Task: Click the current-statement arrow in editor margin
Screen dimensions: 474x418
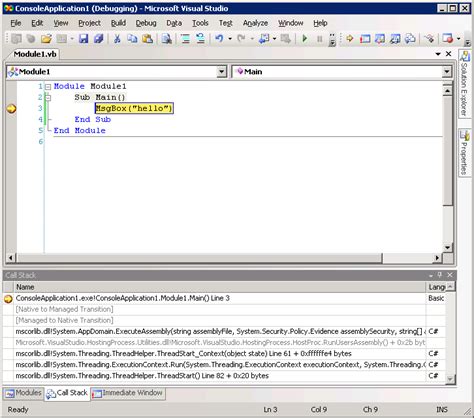Action: 11,108
